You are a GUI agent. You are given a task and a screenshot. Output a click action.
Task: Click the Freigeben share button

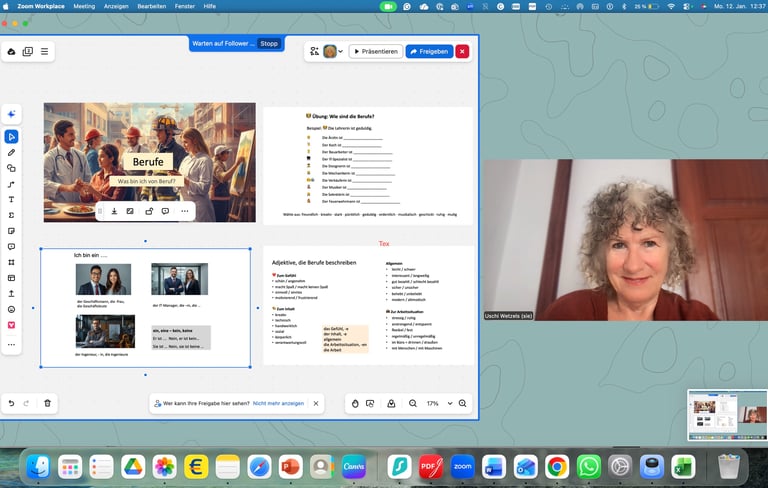click(429, 51)
